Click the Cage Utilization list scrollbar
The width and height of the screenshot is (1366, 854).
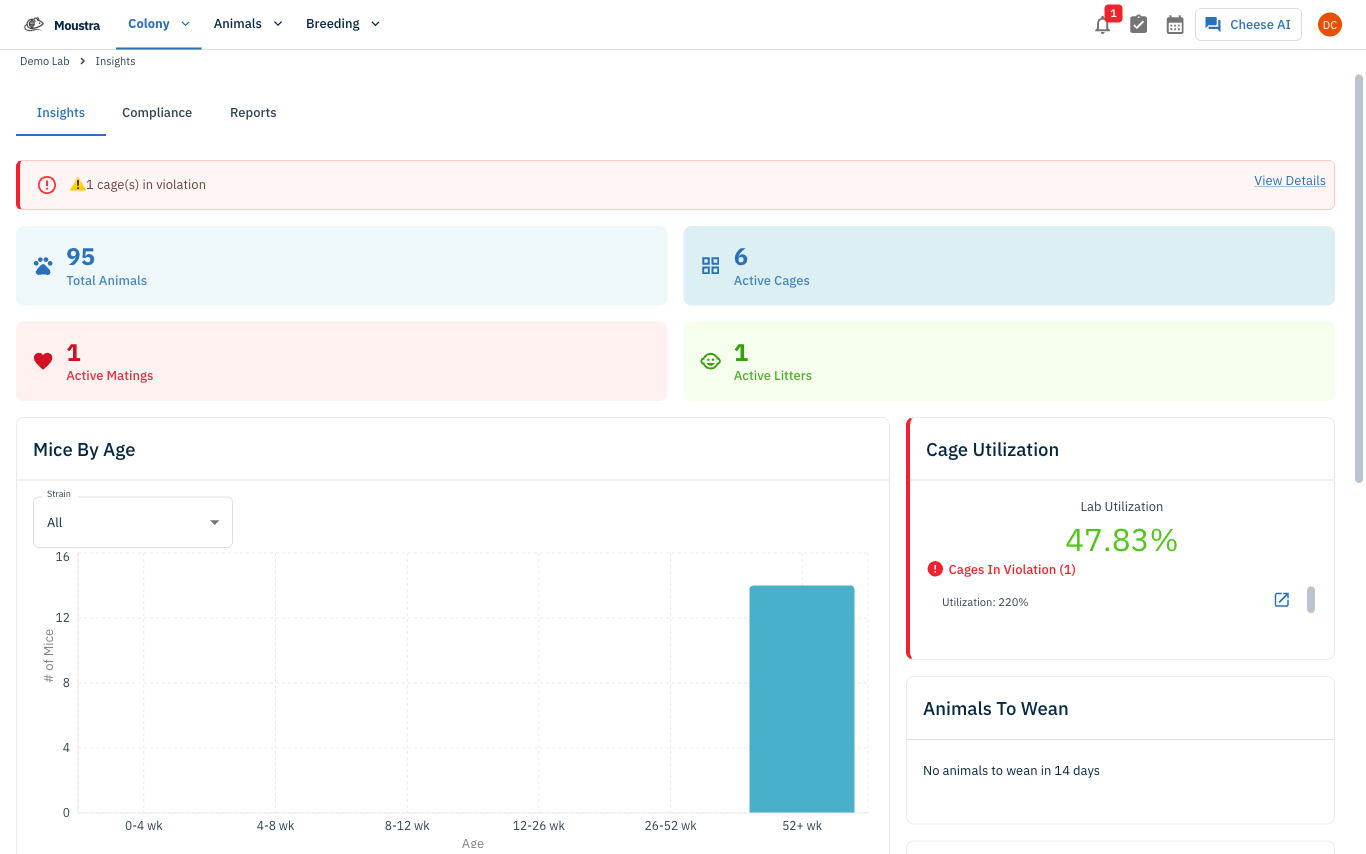[1311, 600]
